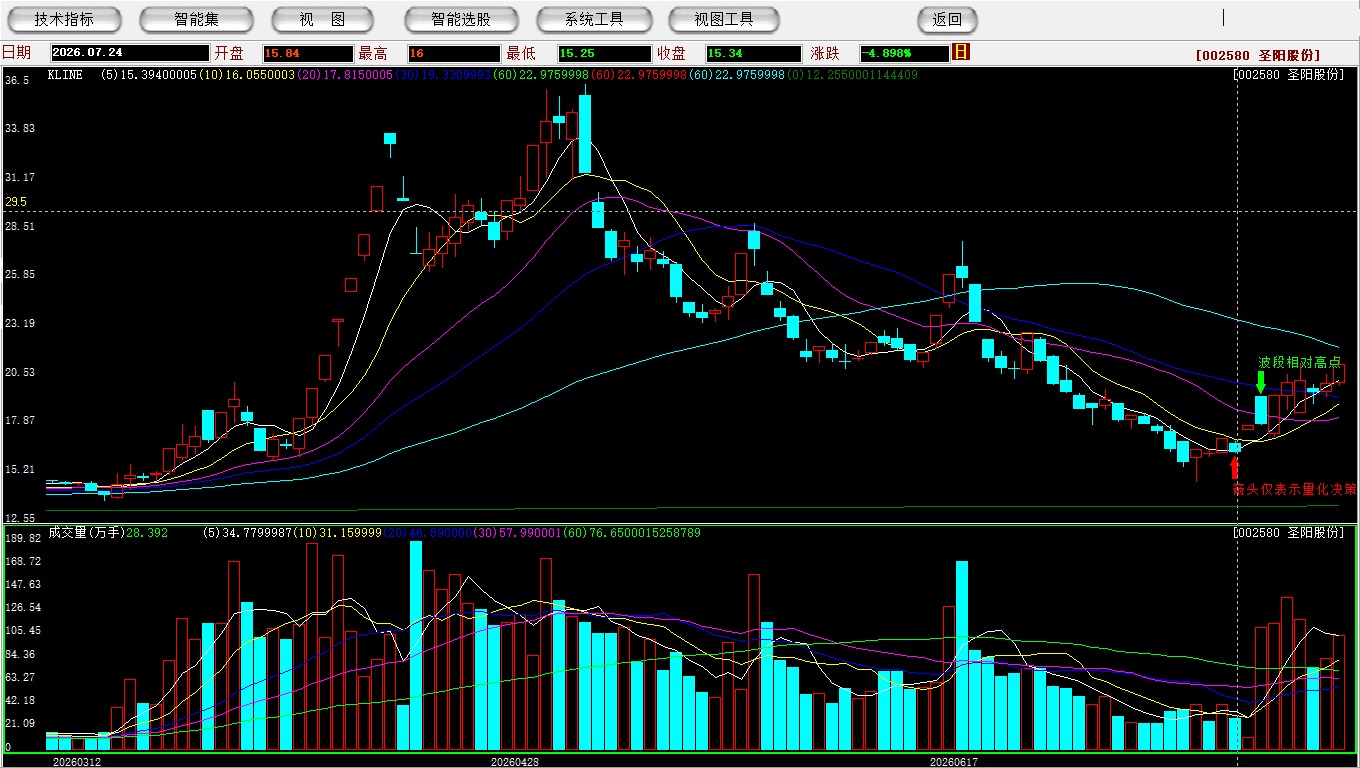Click the 36.5 price axis label
This screenshot has height=768, width=1360.
(x=16, y=79)
